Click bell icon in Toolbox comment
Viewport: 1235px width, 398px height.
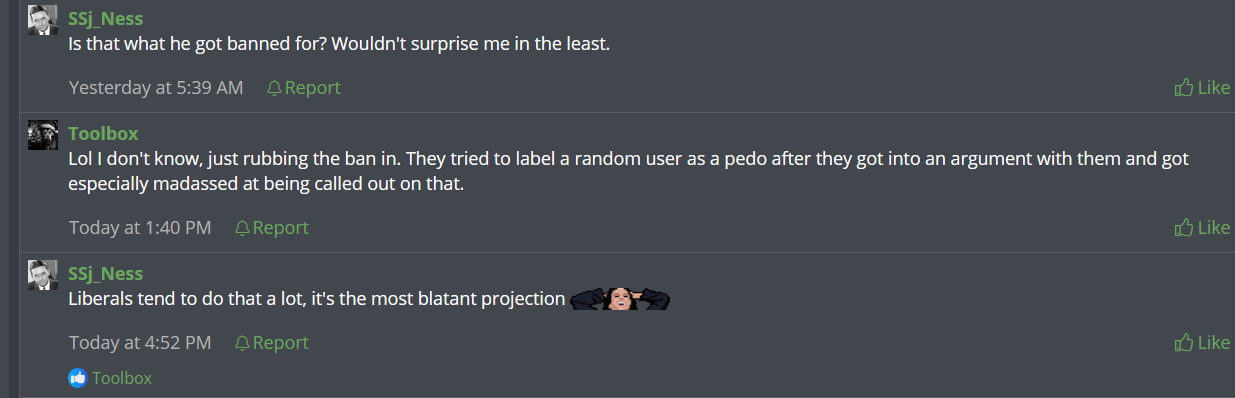pyautogui.click(x=242, y=228)
